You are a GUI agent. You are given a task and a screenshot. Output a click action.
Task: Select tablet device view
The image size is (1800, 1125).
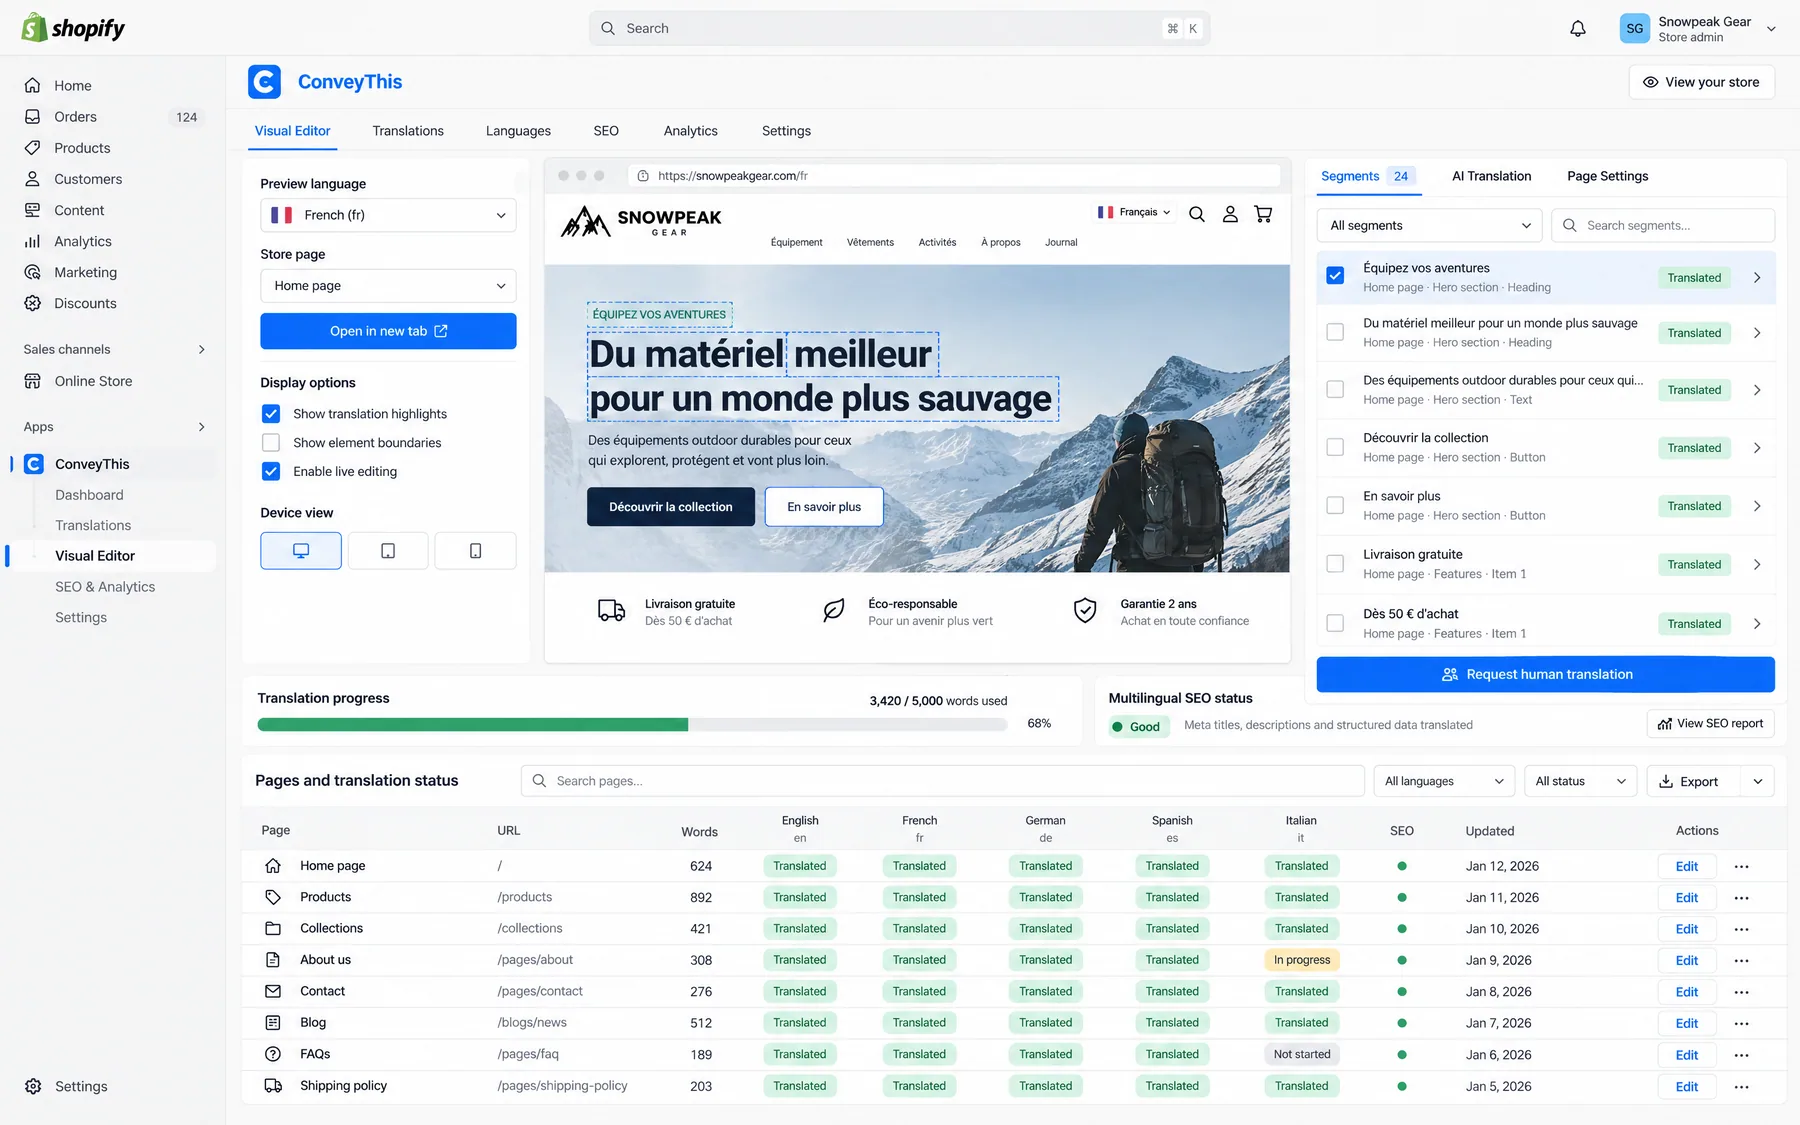[388, 551]
